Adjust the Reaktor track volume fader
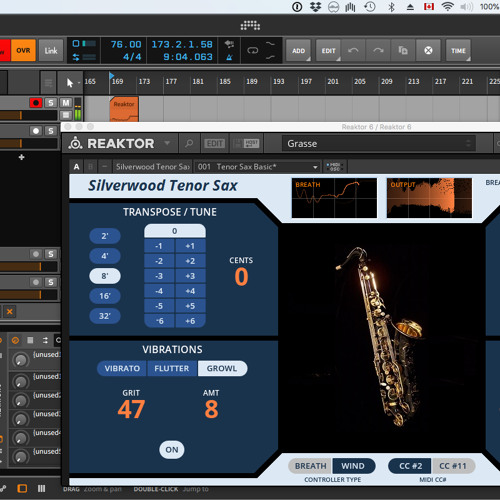The image size is (500, 500). point(29,115)
